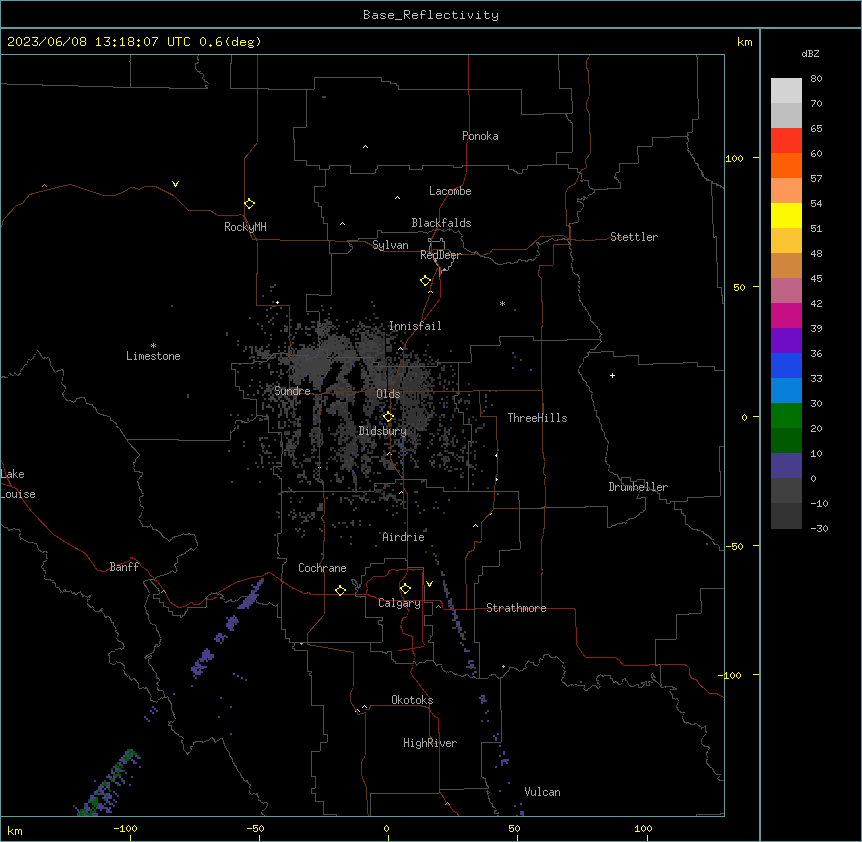The width and height of the screenshot is (862, 842).
Task: Click the Lake Louise label
Action: [x=18, y=484]
